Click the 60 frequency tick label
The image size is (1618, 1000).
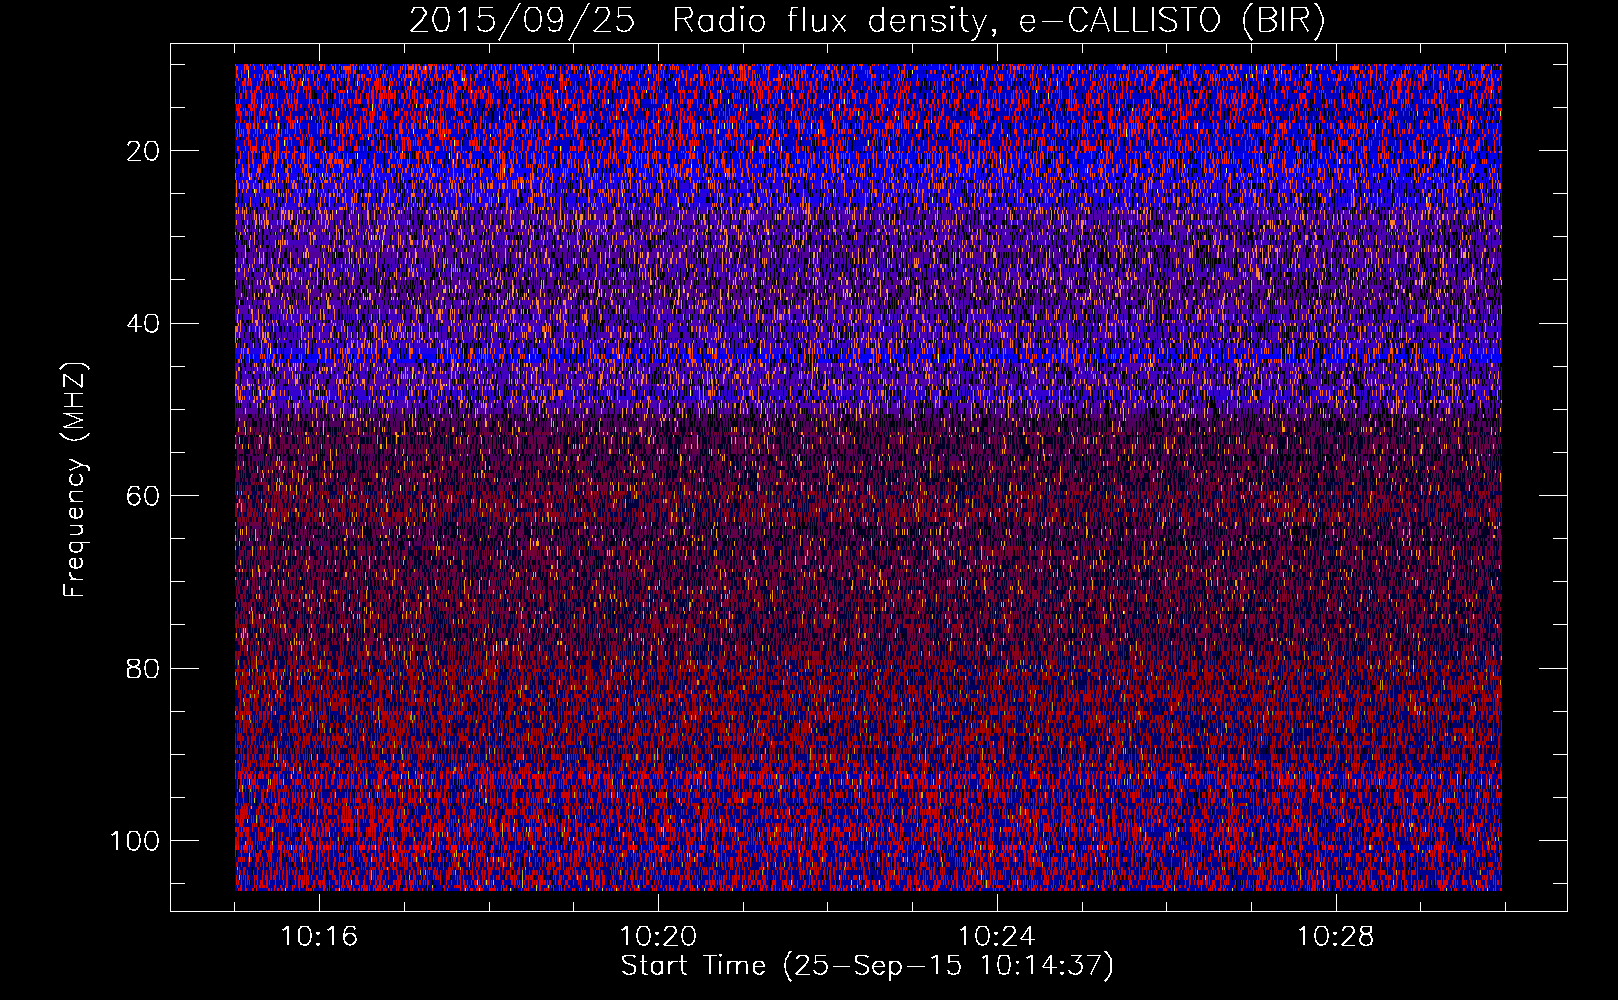click(144, 496)
